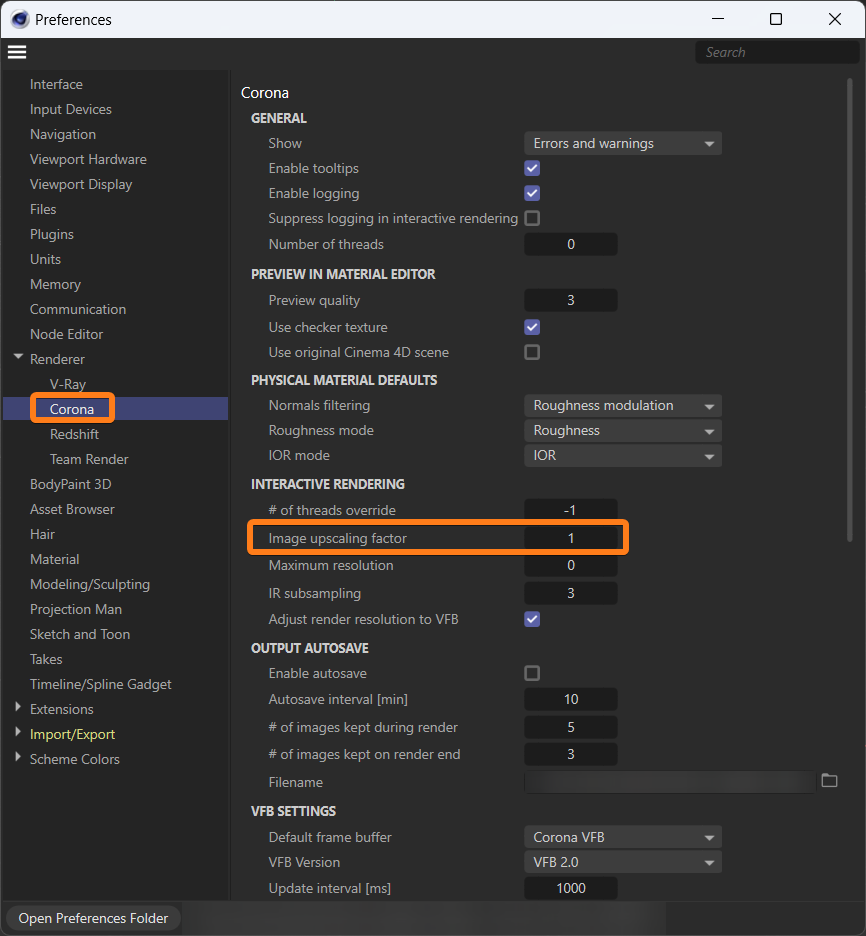This screenshot has width=866, height=936.
Task: Click Number of threads field
Action: (x=571, y=244)
